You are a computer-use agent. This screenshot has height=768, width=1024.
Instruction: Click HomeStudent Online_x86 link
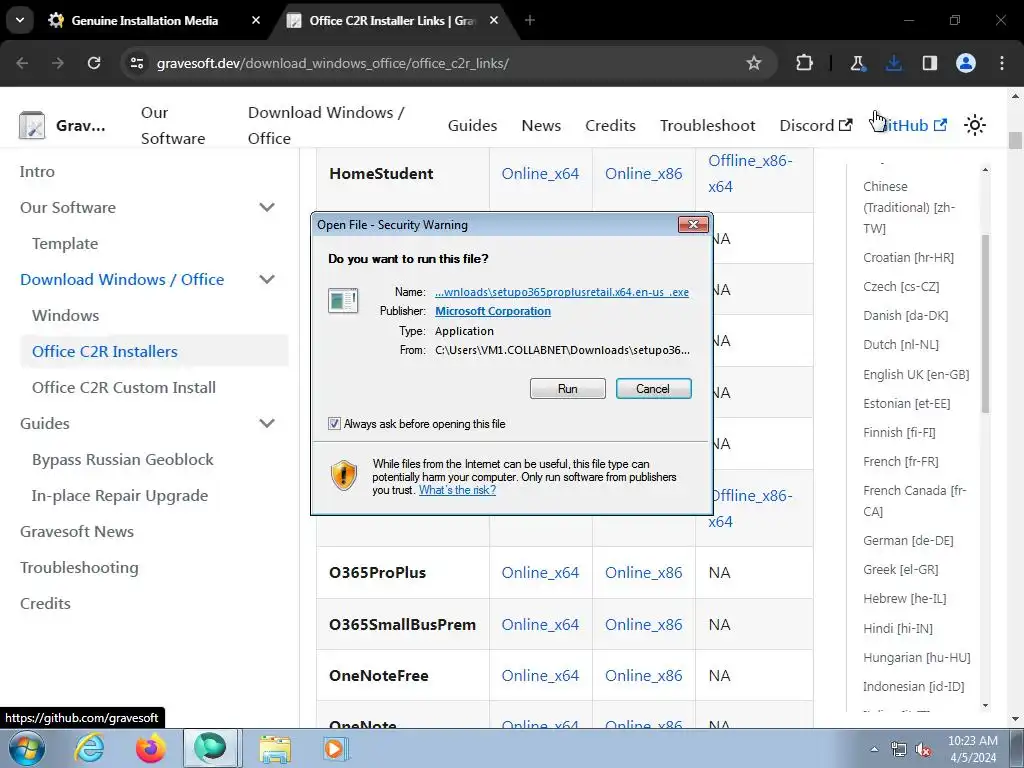tap(643, 174)
